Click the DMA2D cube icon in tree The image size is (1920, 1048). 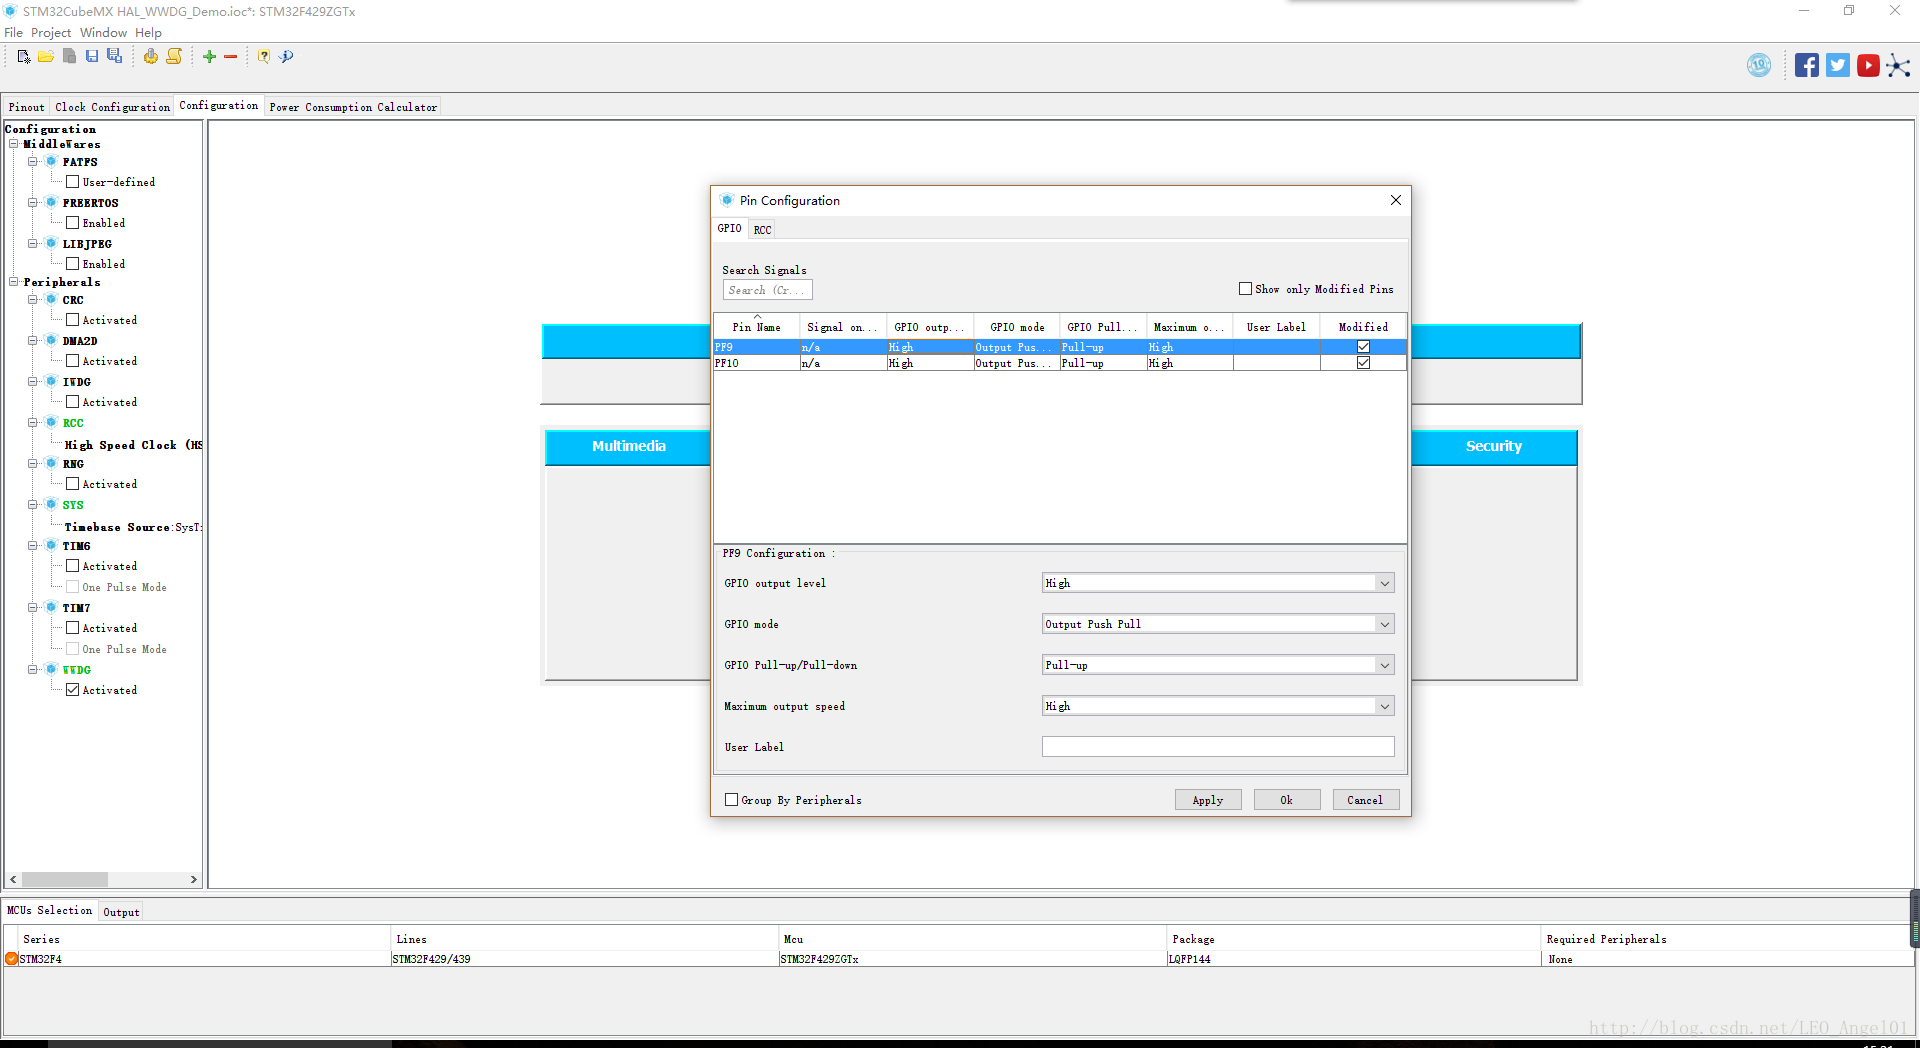[x=51, y=340]
